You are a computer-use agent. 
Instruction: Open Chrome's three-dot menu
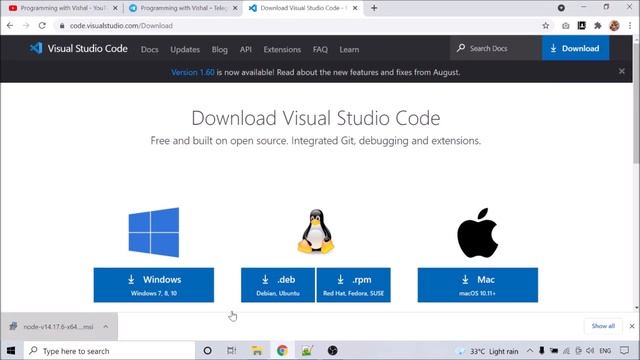630,26
